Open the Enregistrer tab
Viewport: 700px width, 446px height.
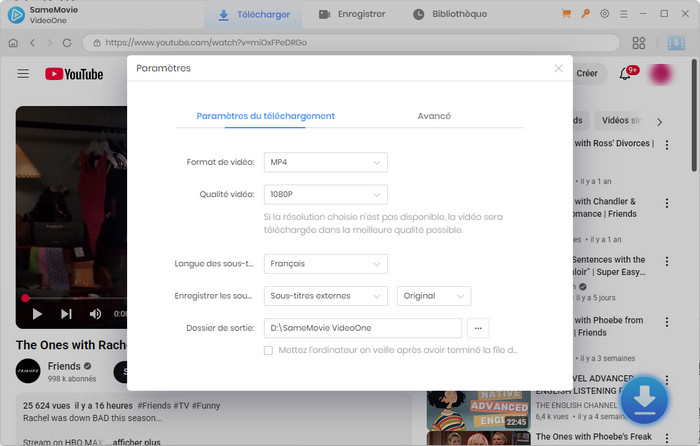pos(352,14)
